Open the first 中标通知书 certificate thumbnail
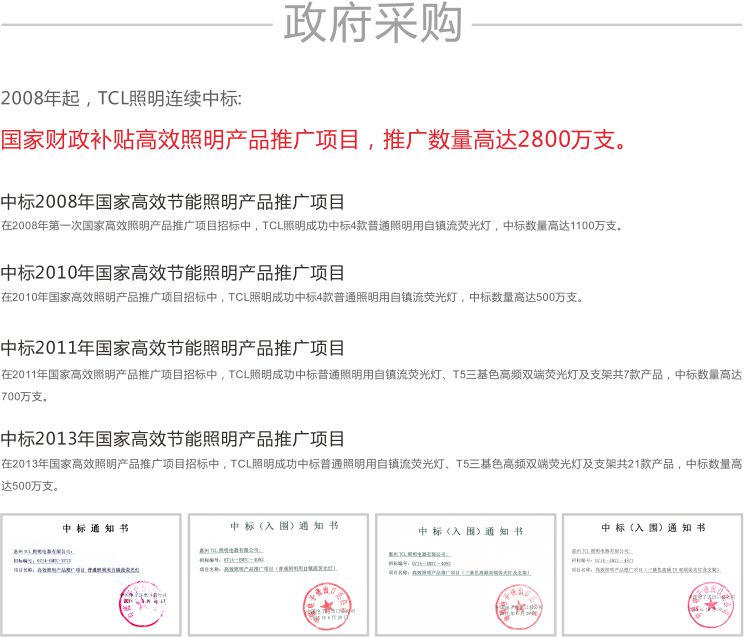The width and height of the screenshot is (744, 637). (x=91, y=575)
